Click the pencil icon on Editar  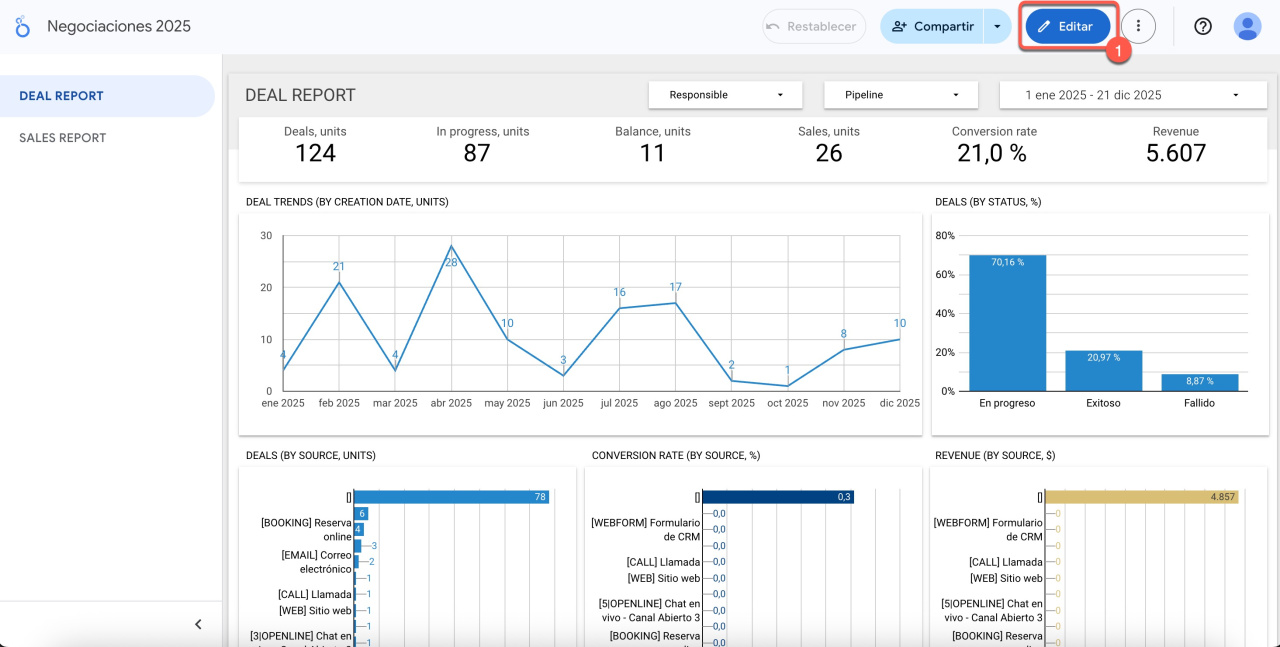tap(1044, 27)
